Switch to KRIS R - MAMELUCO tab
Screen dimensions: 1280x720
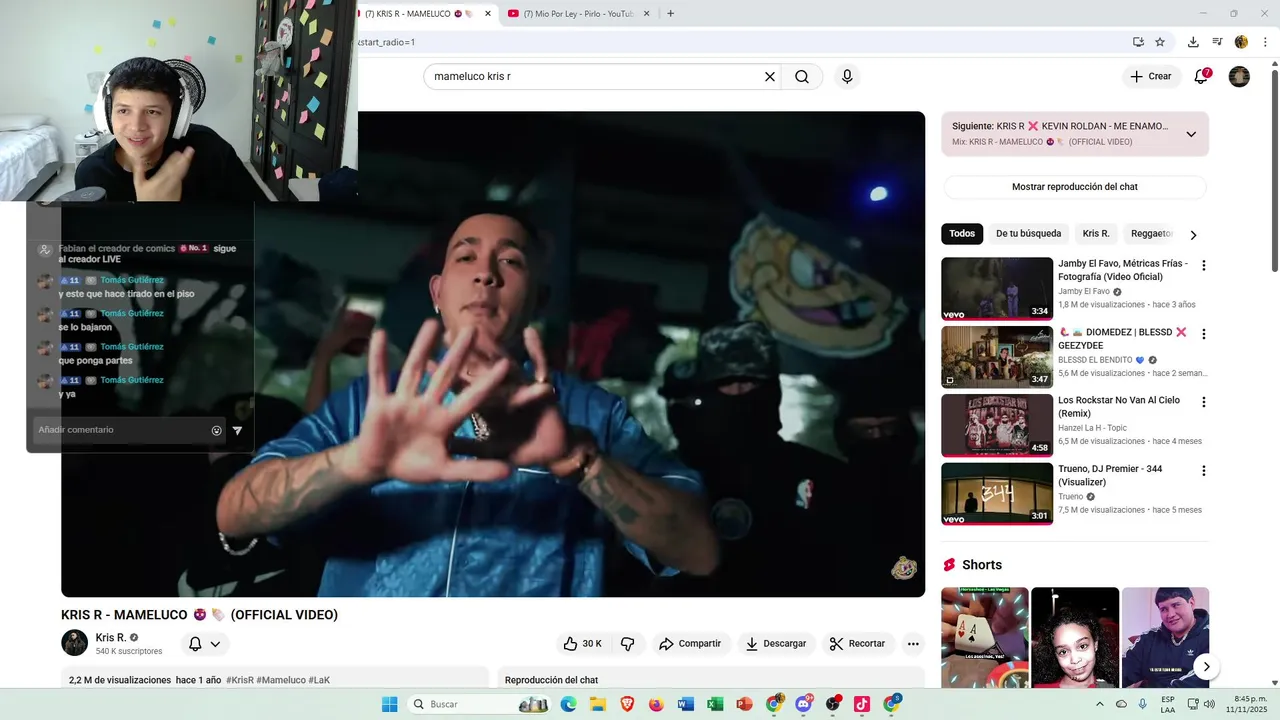click(427, 13)
